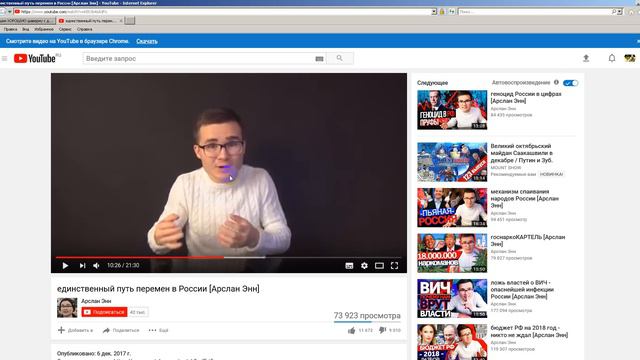The width and height of the screenshot is (640, 360).
Task: Open the Избранное browser menu
Action: tap(44, 29)
